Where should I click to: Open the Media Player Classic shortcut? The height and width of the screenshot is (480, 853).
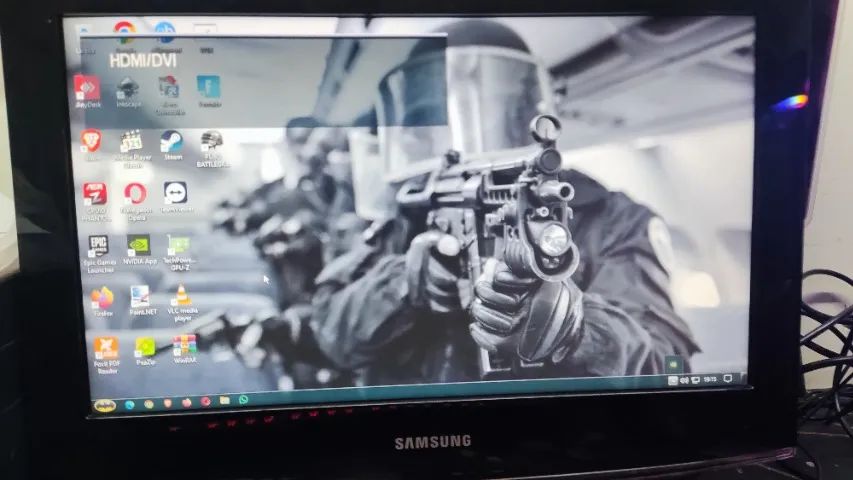[x=132, y=148]
